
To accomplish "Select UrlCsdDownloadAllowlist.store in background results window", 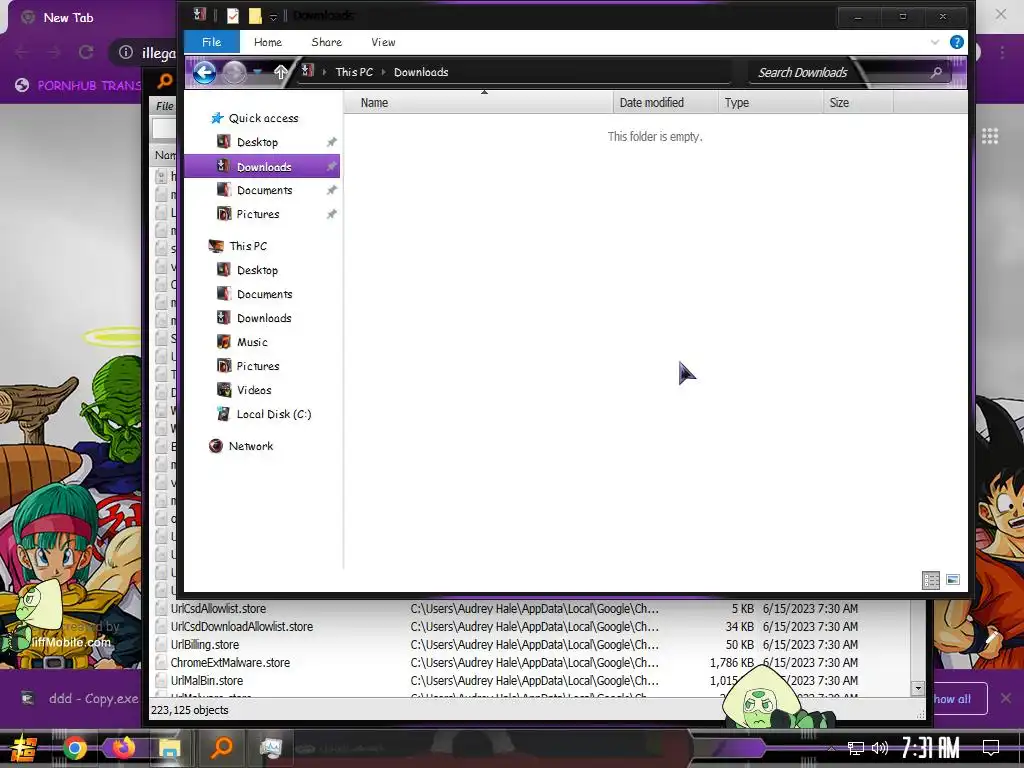I will click(x=242, y=626).
